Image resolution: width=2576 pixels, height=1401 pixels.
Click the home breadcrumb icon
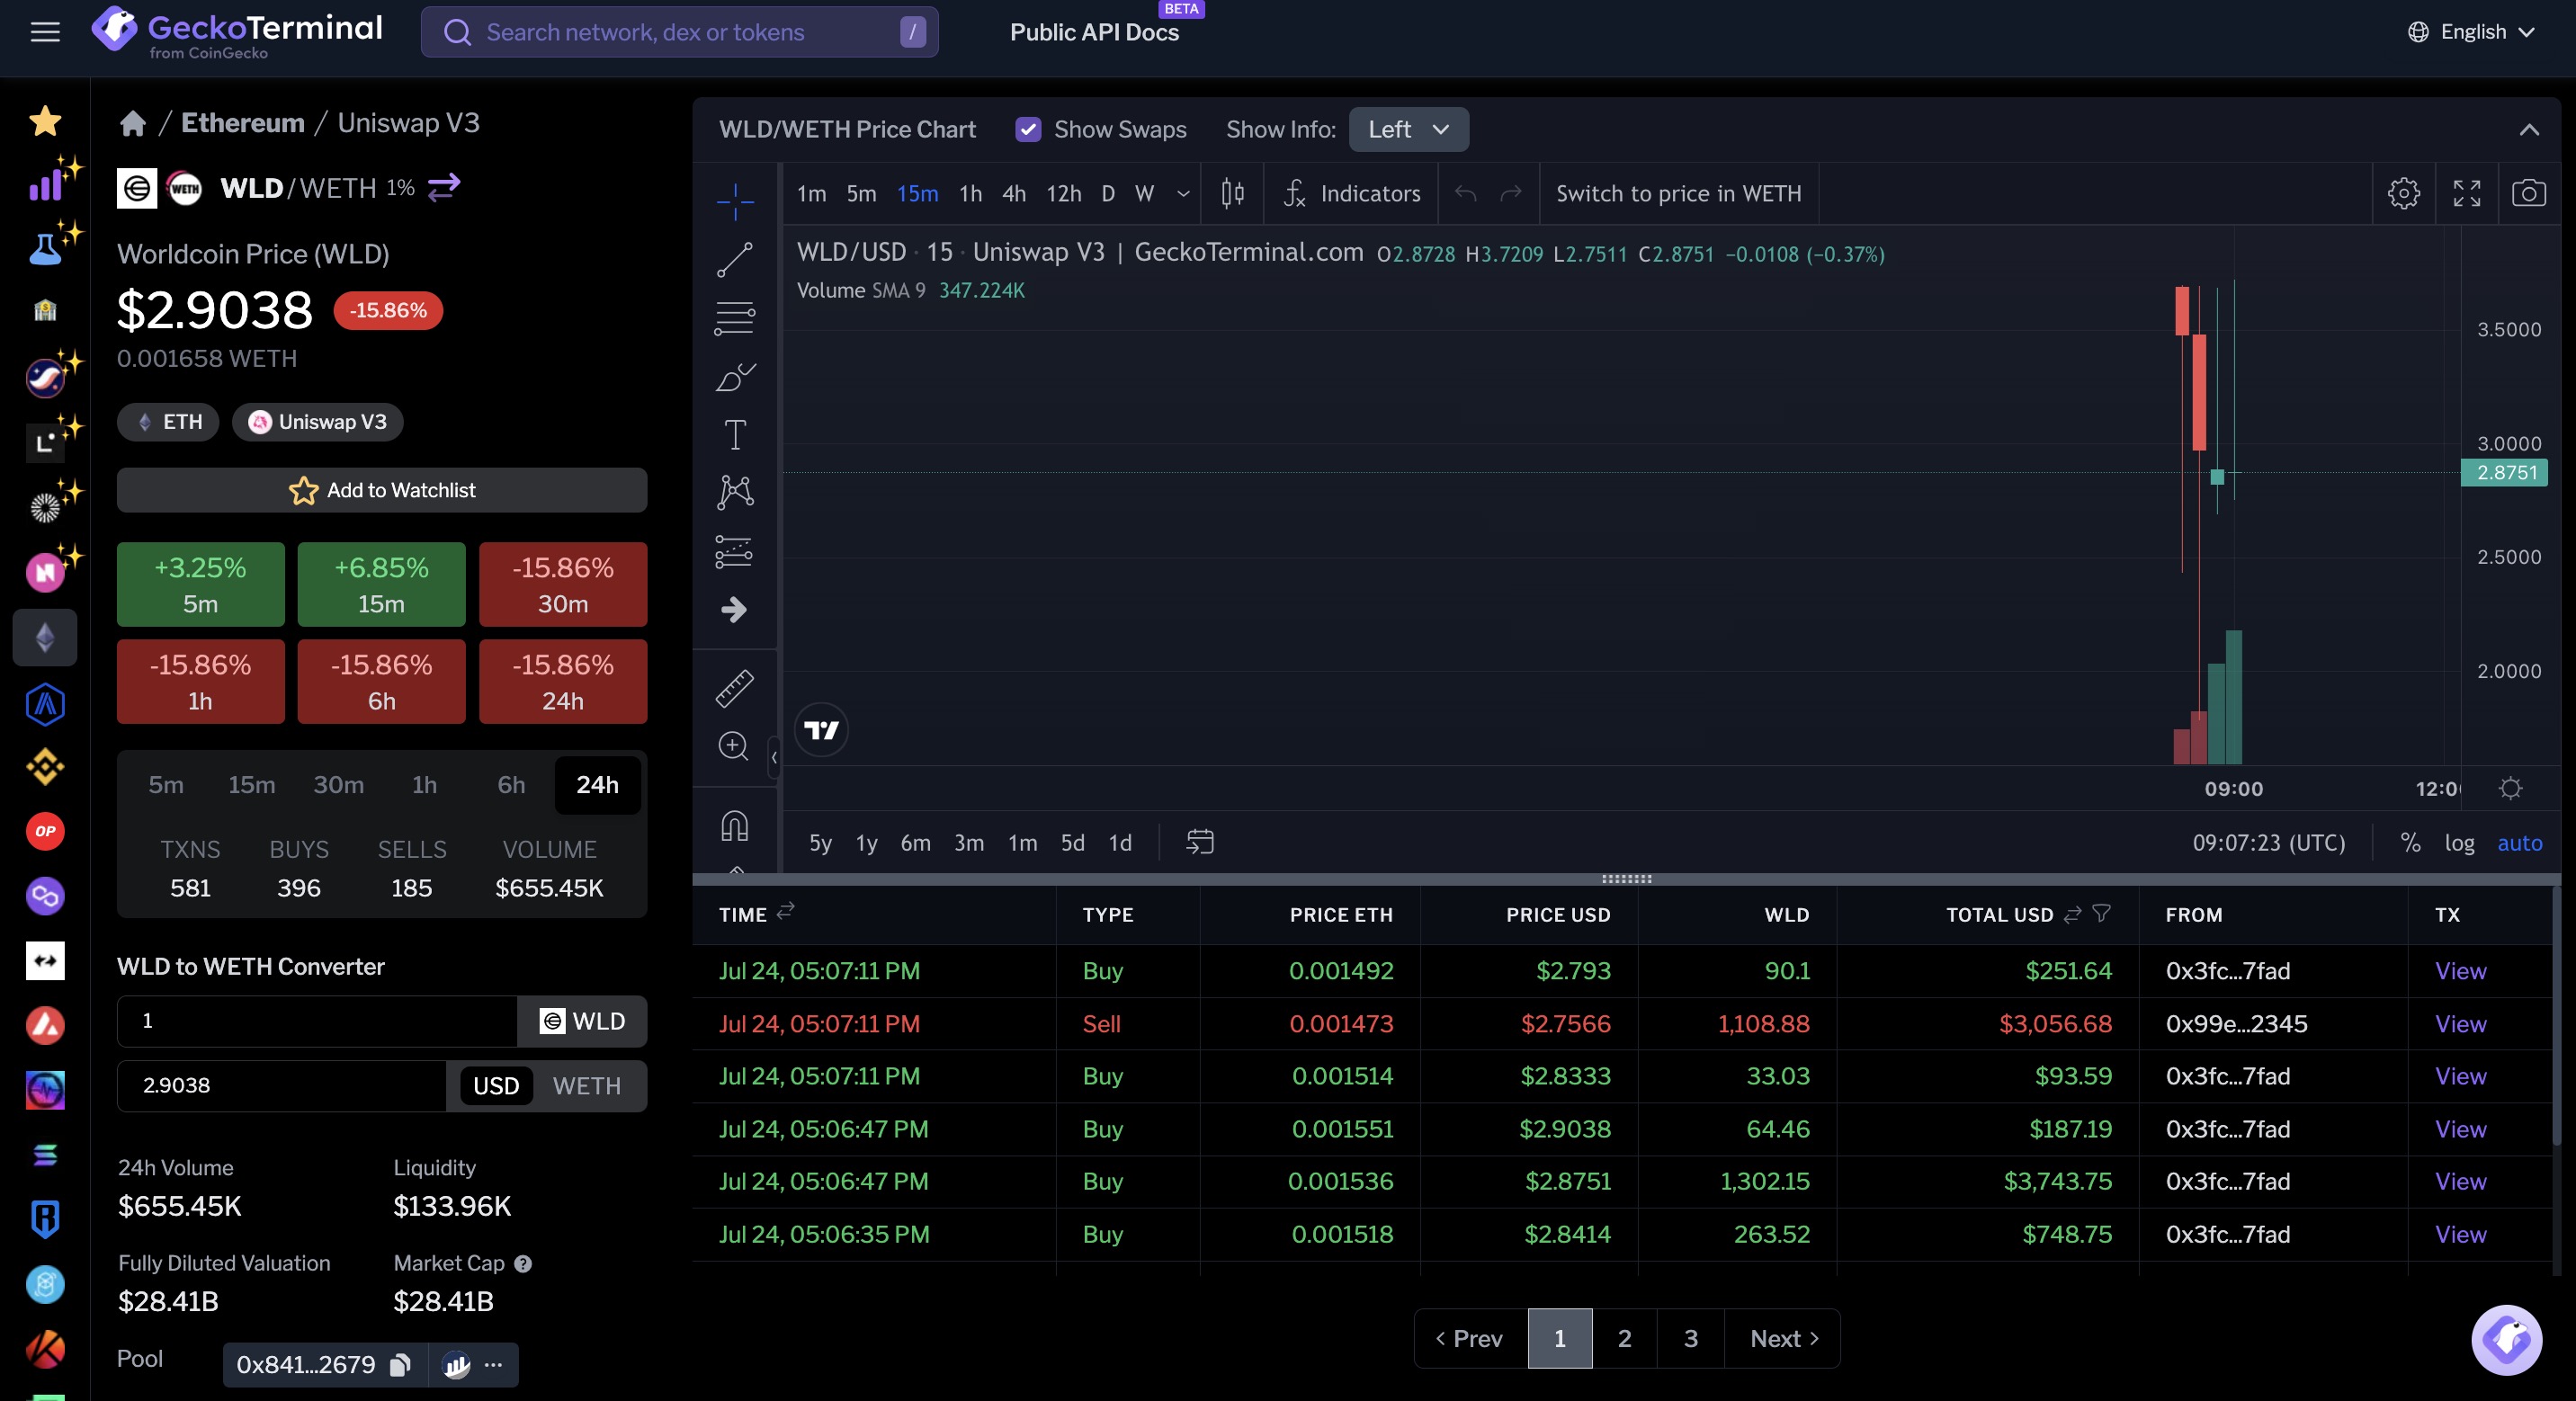(x=133, y=123)
